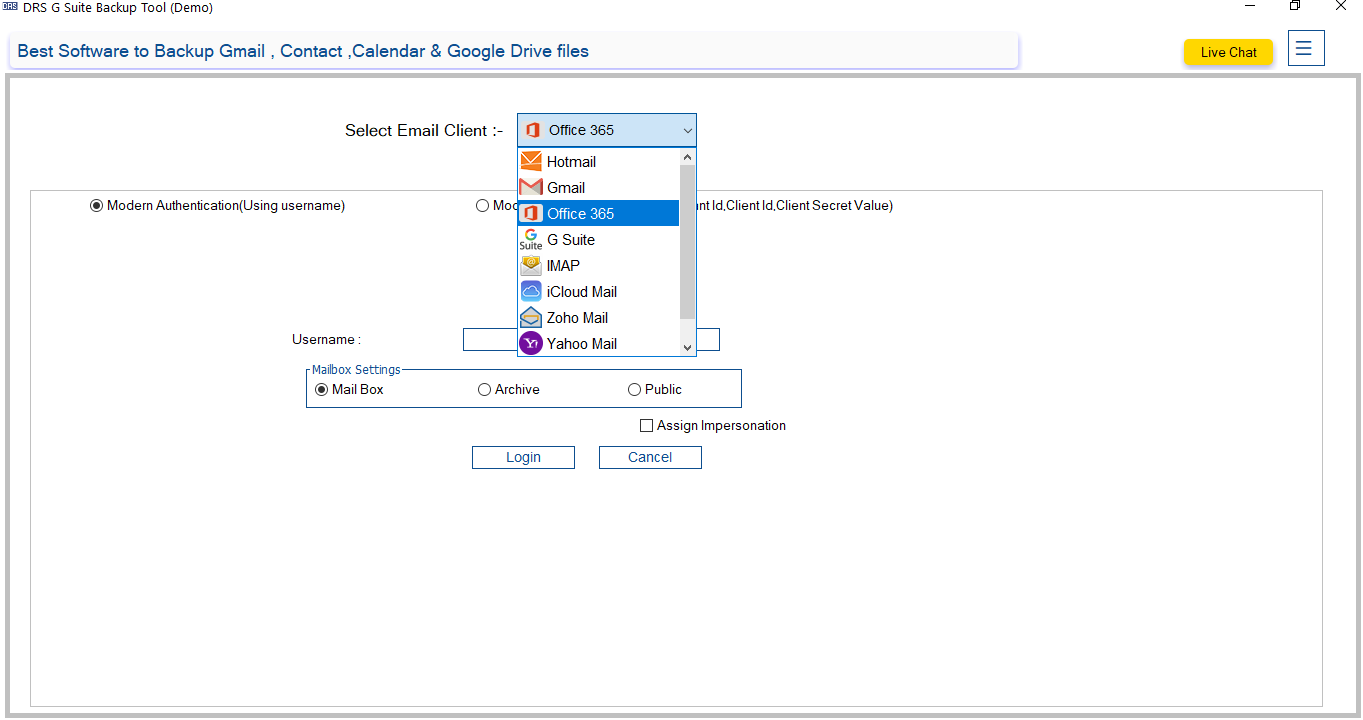Open the hamburger menu icon
This screenshot has height=720, width=1363.
click(x=1306, y=49)
